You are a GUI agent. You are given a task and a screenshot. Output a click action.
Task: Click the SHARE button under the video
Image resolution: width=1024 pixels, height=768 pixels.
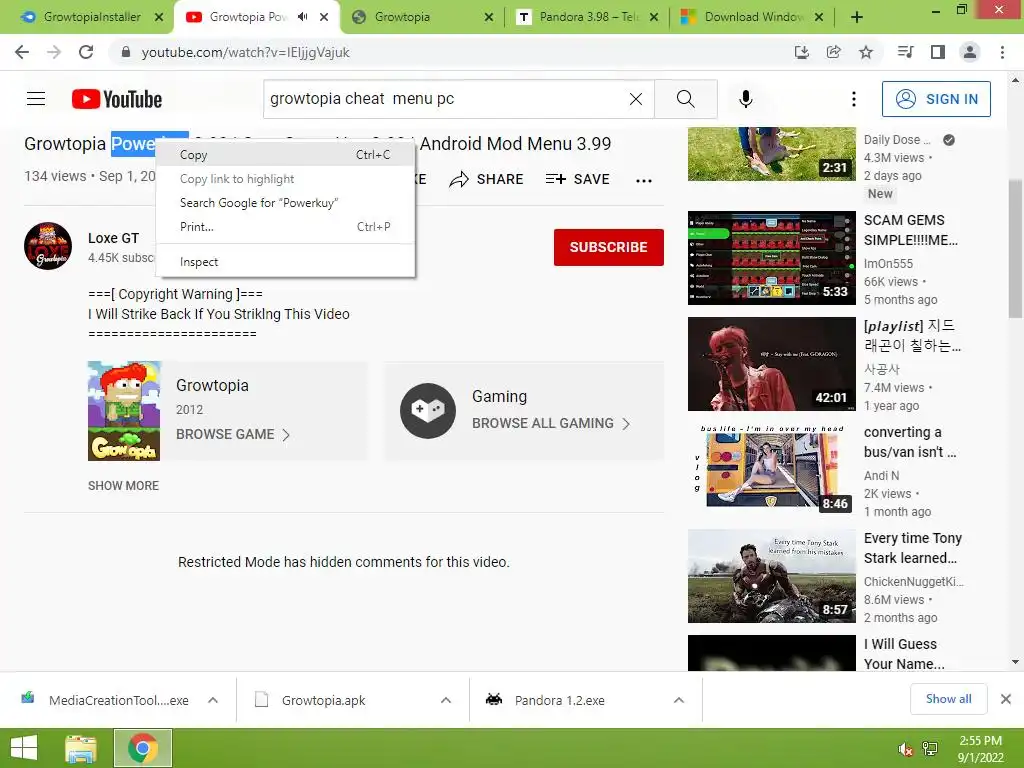point(487,180)
